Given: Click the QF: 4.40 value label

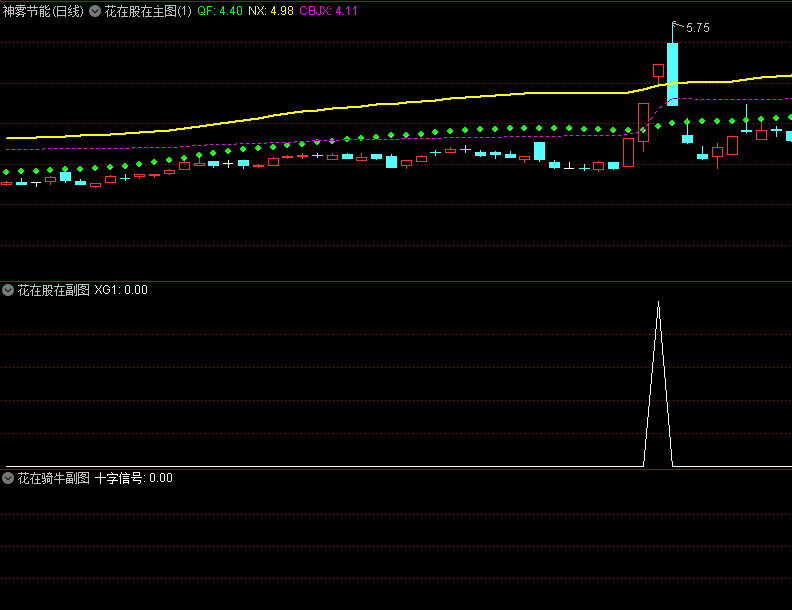Looking at the screenshot, I should click(x=220, y=11).
